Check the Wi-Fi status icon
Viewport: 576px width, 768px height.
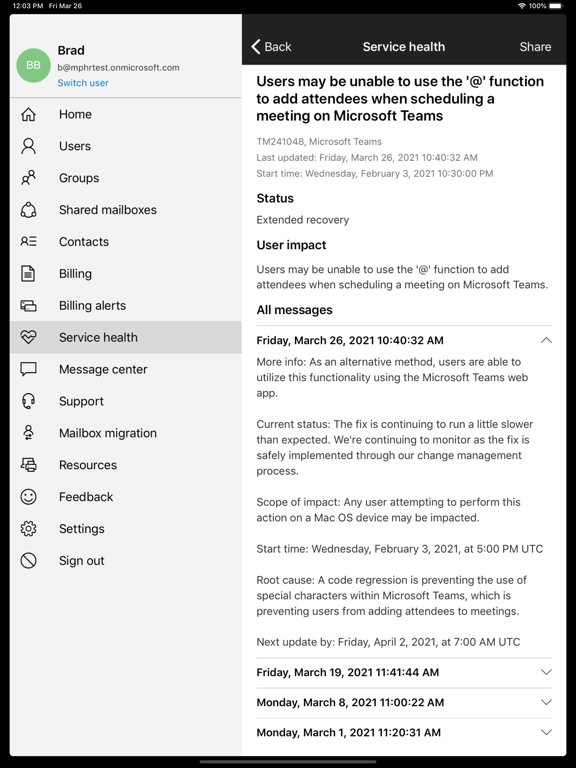pyautogui.click(x=522, y=6)
